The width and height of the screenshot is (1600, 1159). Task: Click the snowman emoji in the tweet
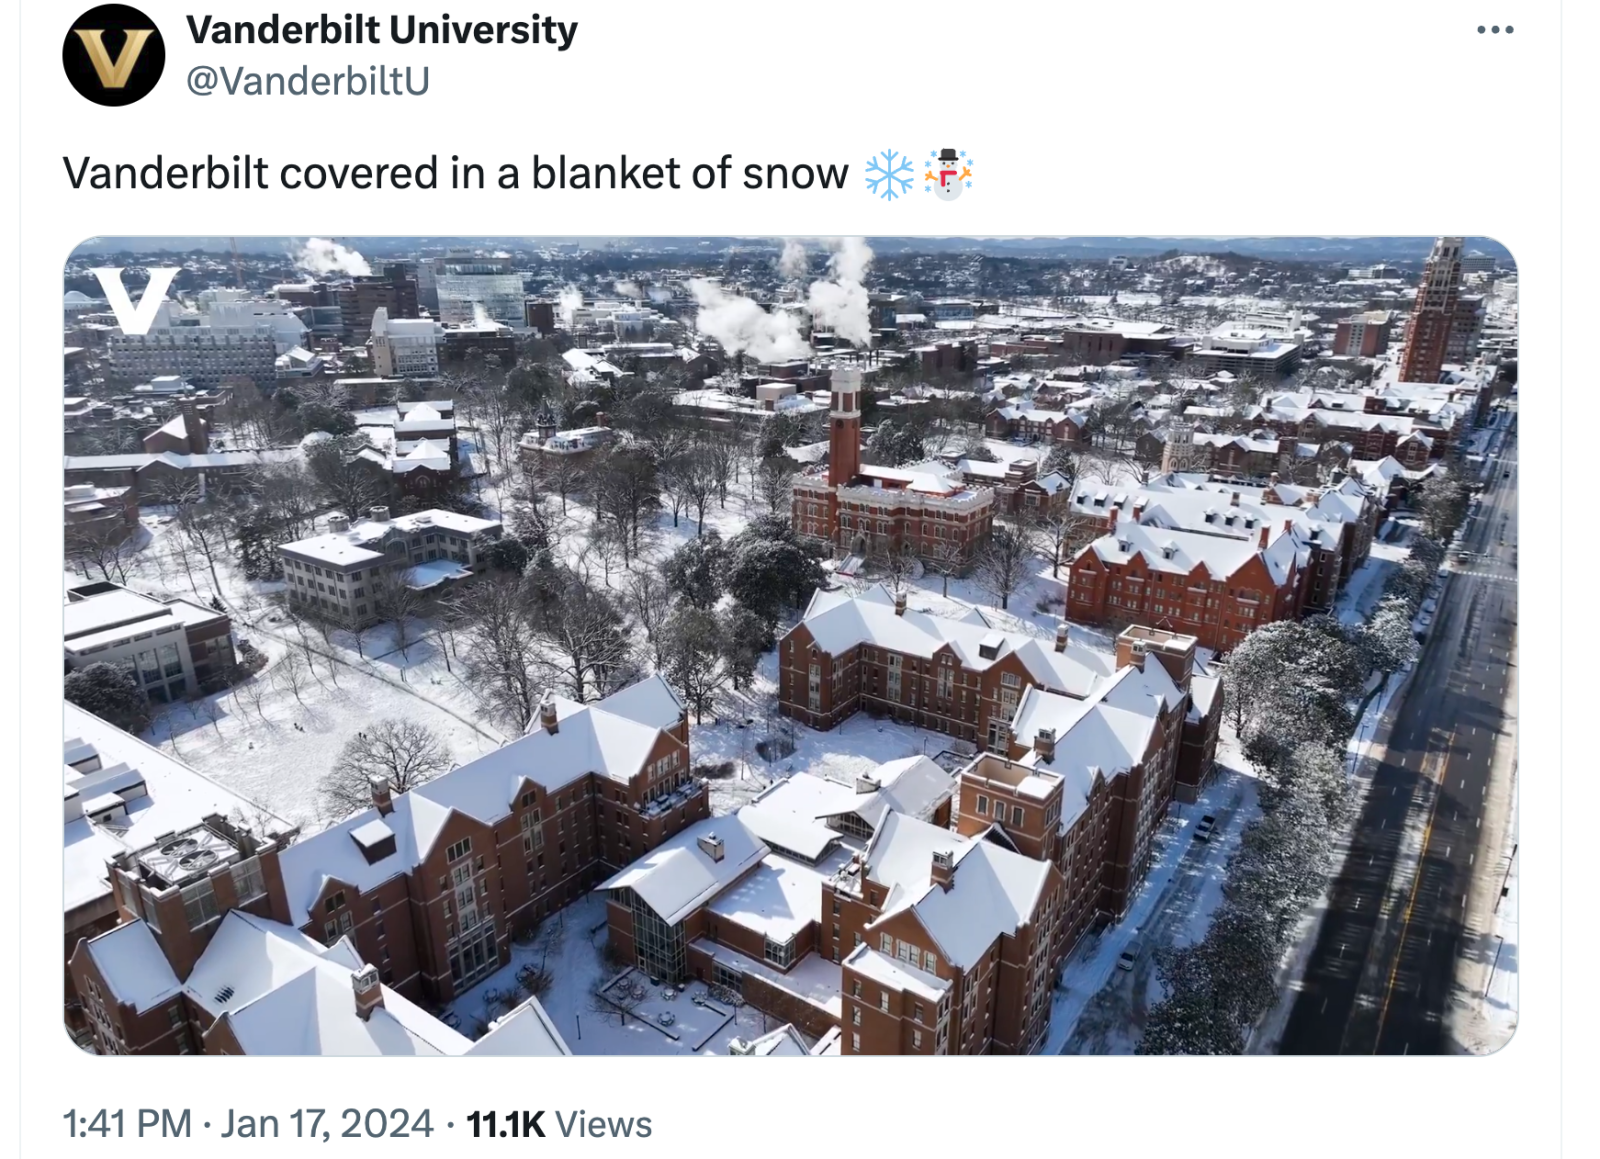tap(947, 175)
